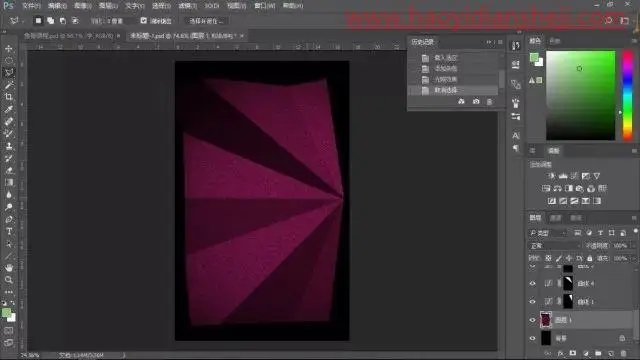This screenshot has height=360, width=640.
Task: Hide the 图层 1 layer
Action: [x=532, y=320]
